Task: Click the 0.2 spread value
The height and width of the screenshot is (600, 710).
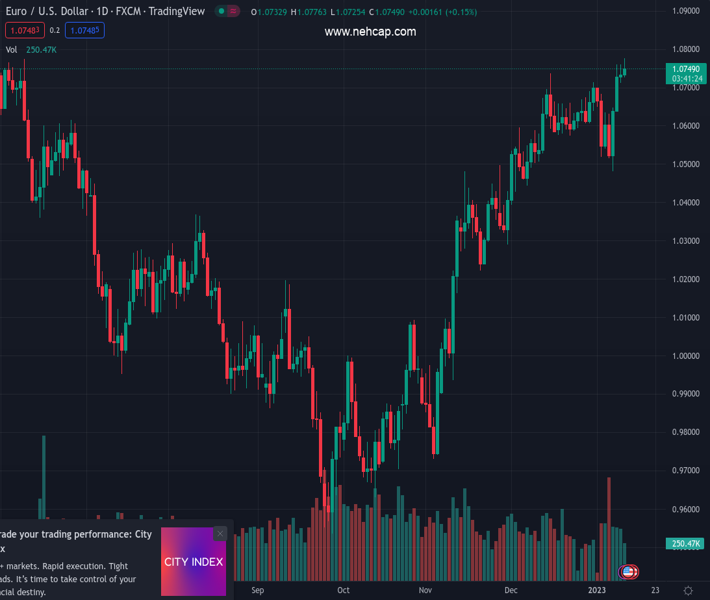Action: [x=55, y=31]
